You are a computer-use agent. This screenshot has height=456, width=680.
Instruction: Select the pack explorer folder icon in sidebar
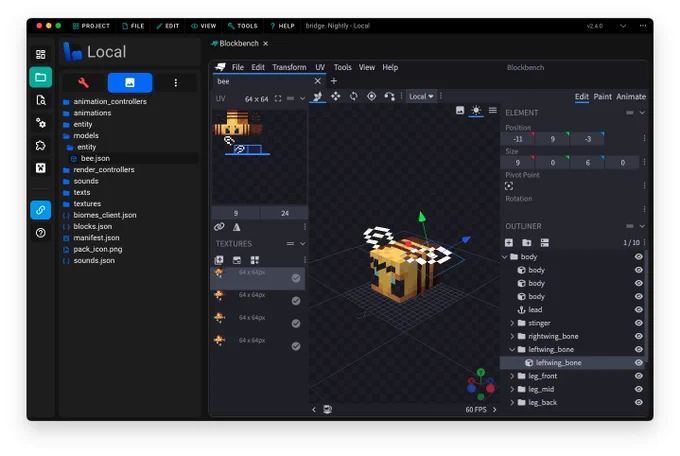[40, 77]
